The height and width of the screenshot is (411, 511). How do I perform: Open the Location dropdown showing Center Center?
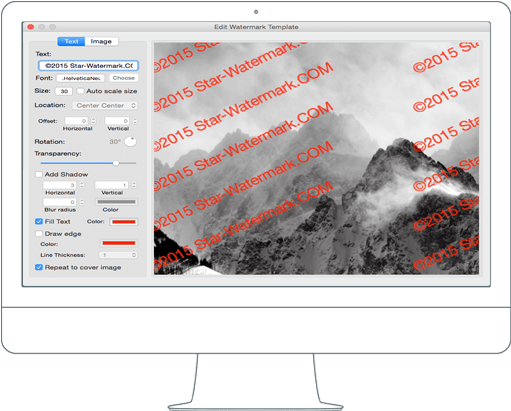point(105,105)
